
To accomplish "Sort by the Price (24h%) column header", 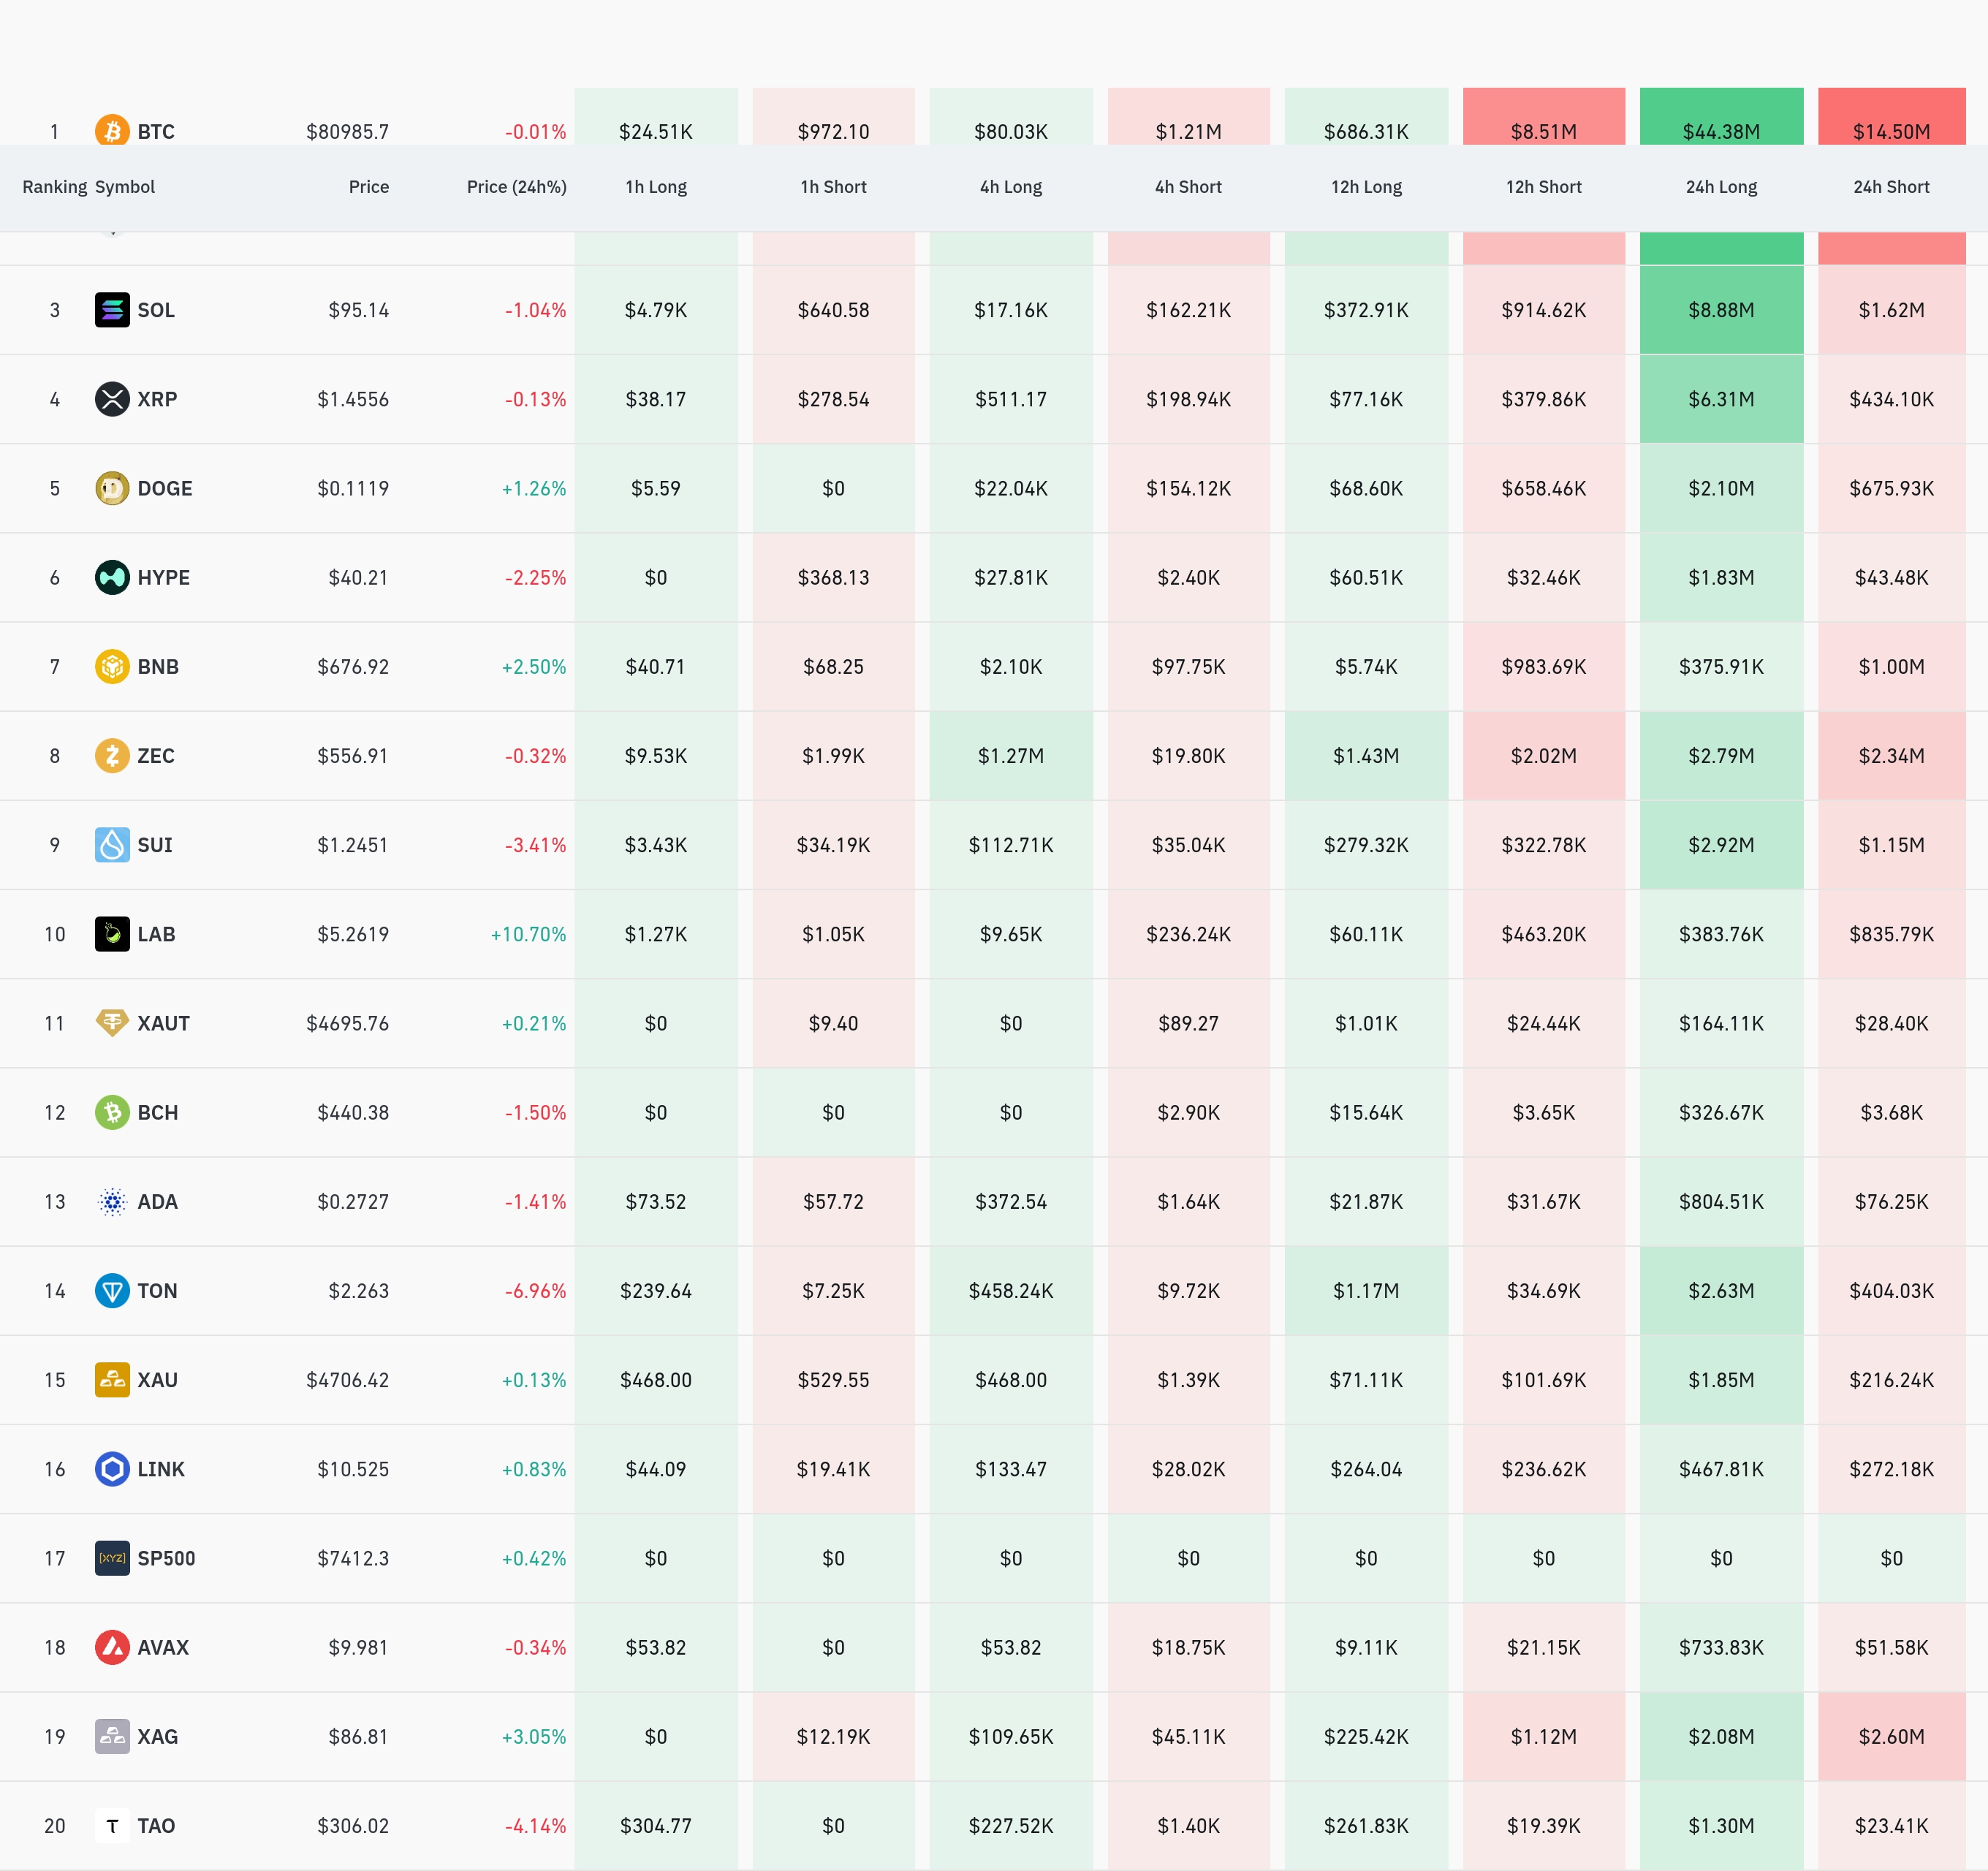I will point(517,187).
